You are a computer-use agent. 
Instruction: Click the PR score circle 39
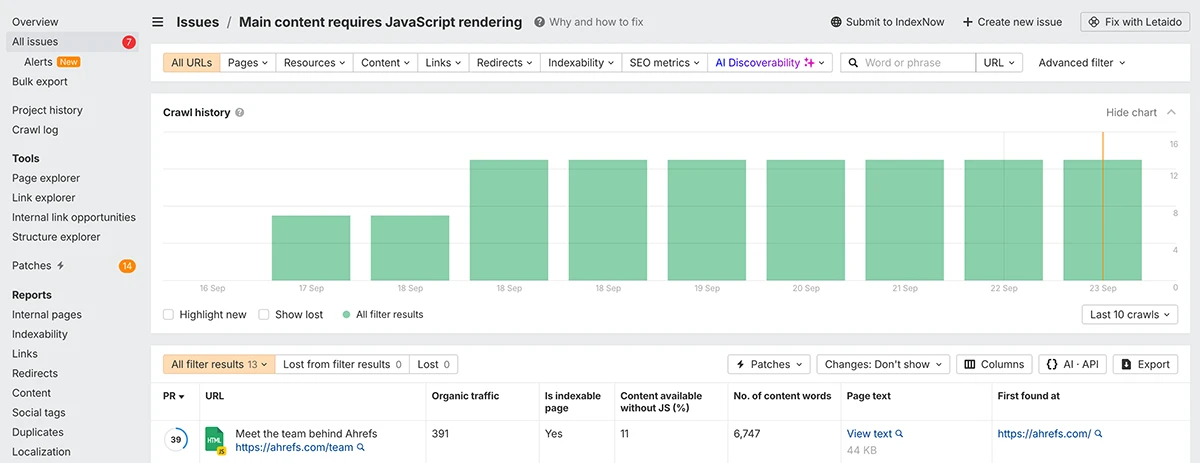[x=176, y=440]
